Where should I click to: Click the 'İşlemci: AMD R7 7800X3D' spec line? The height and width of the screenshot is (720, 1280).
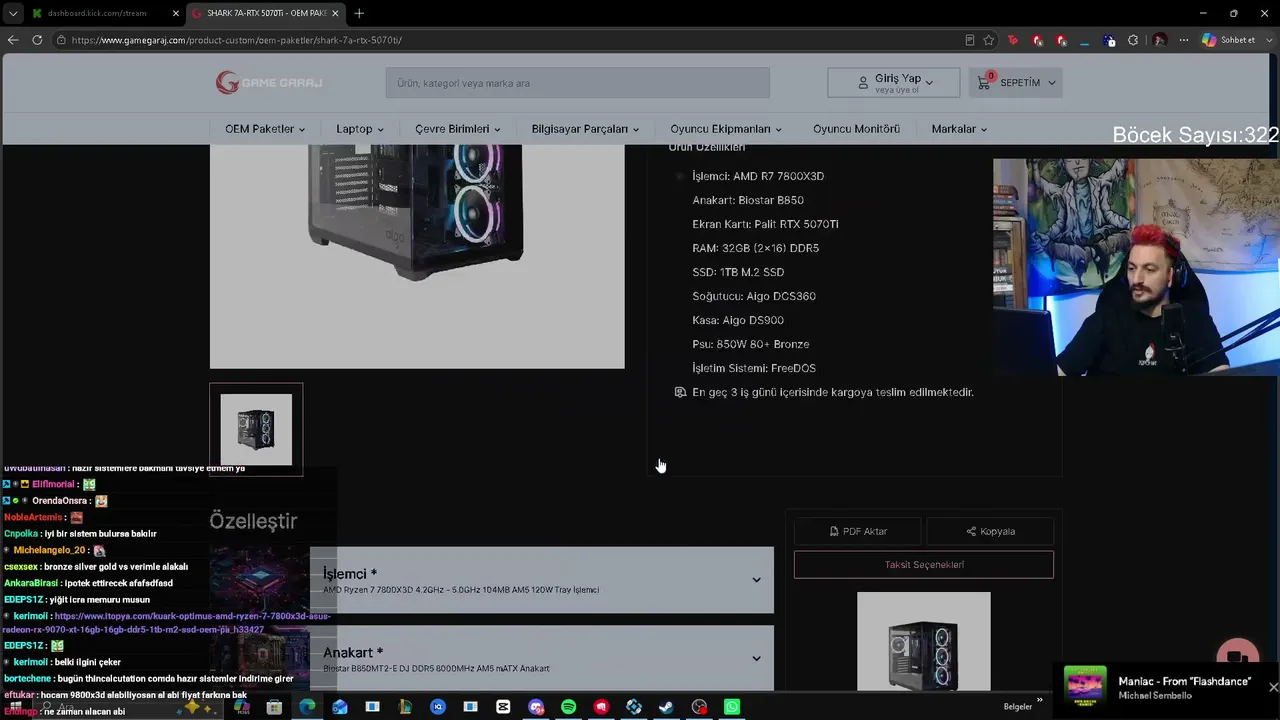(758, 176)
